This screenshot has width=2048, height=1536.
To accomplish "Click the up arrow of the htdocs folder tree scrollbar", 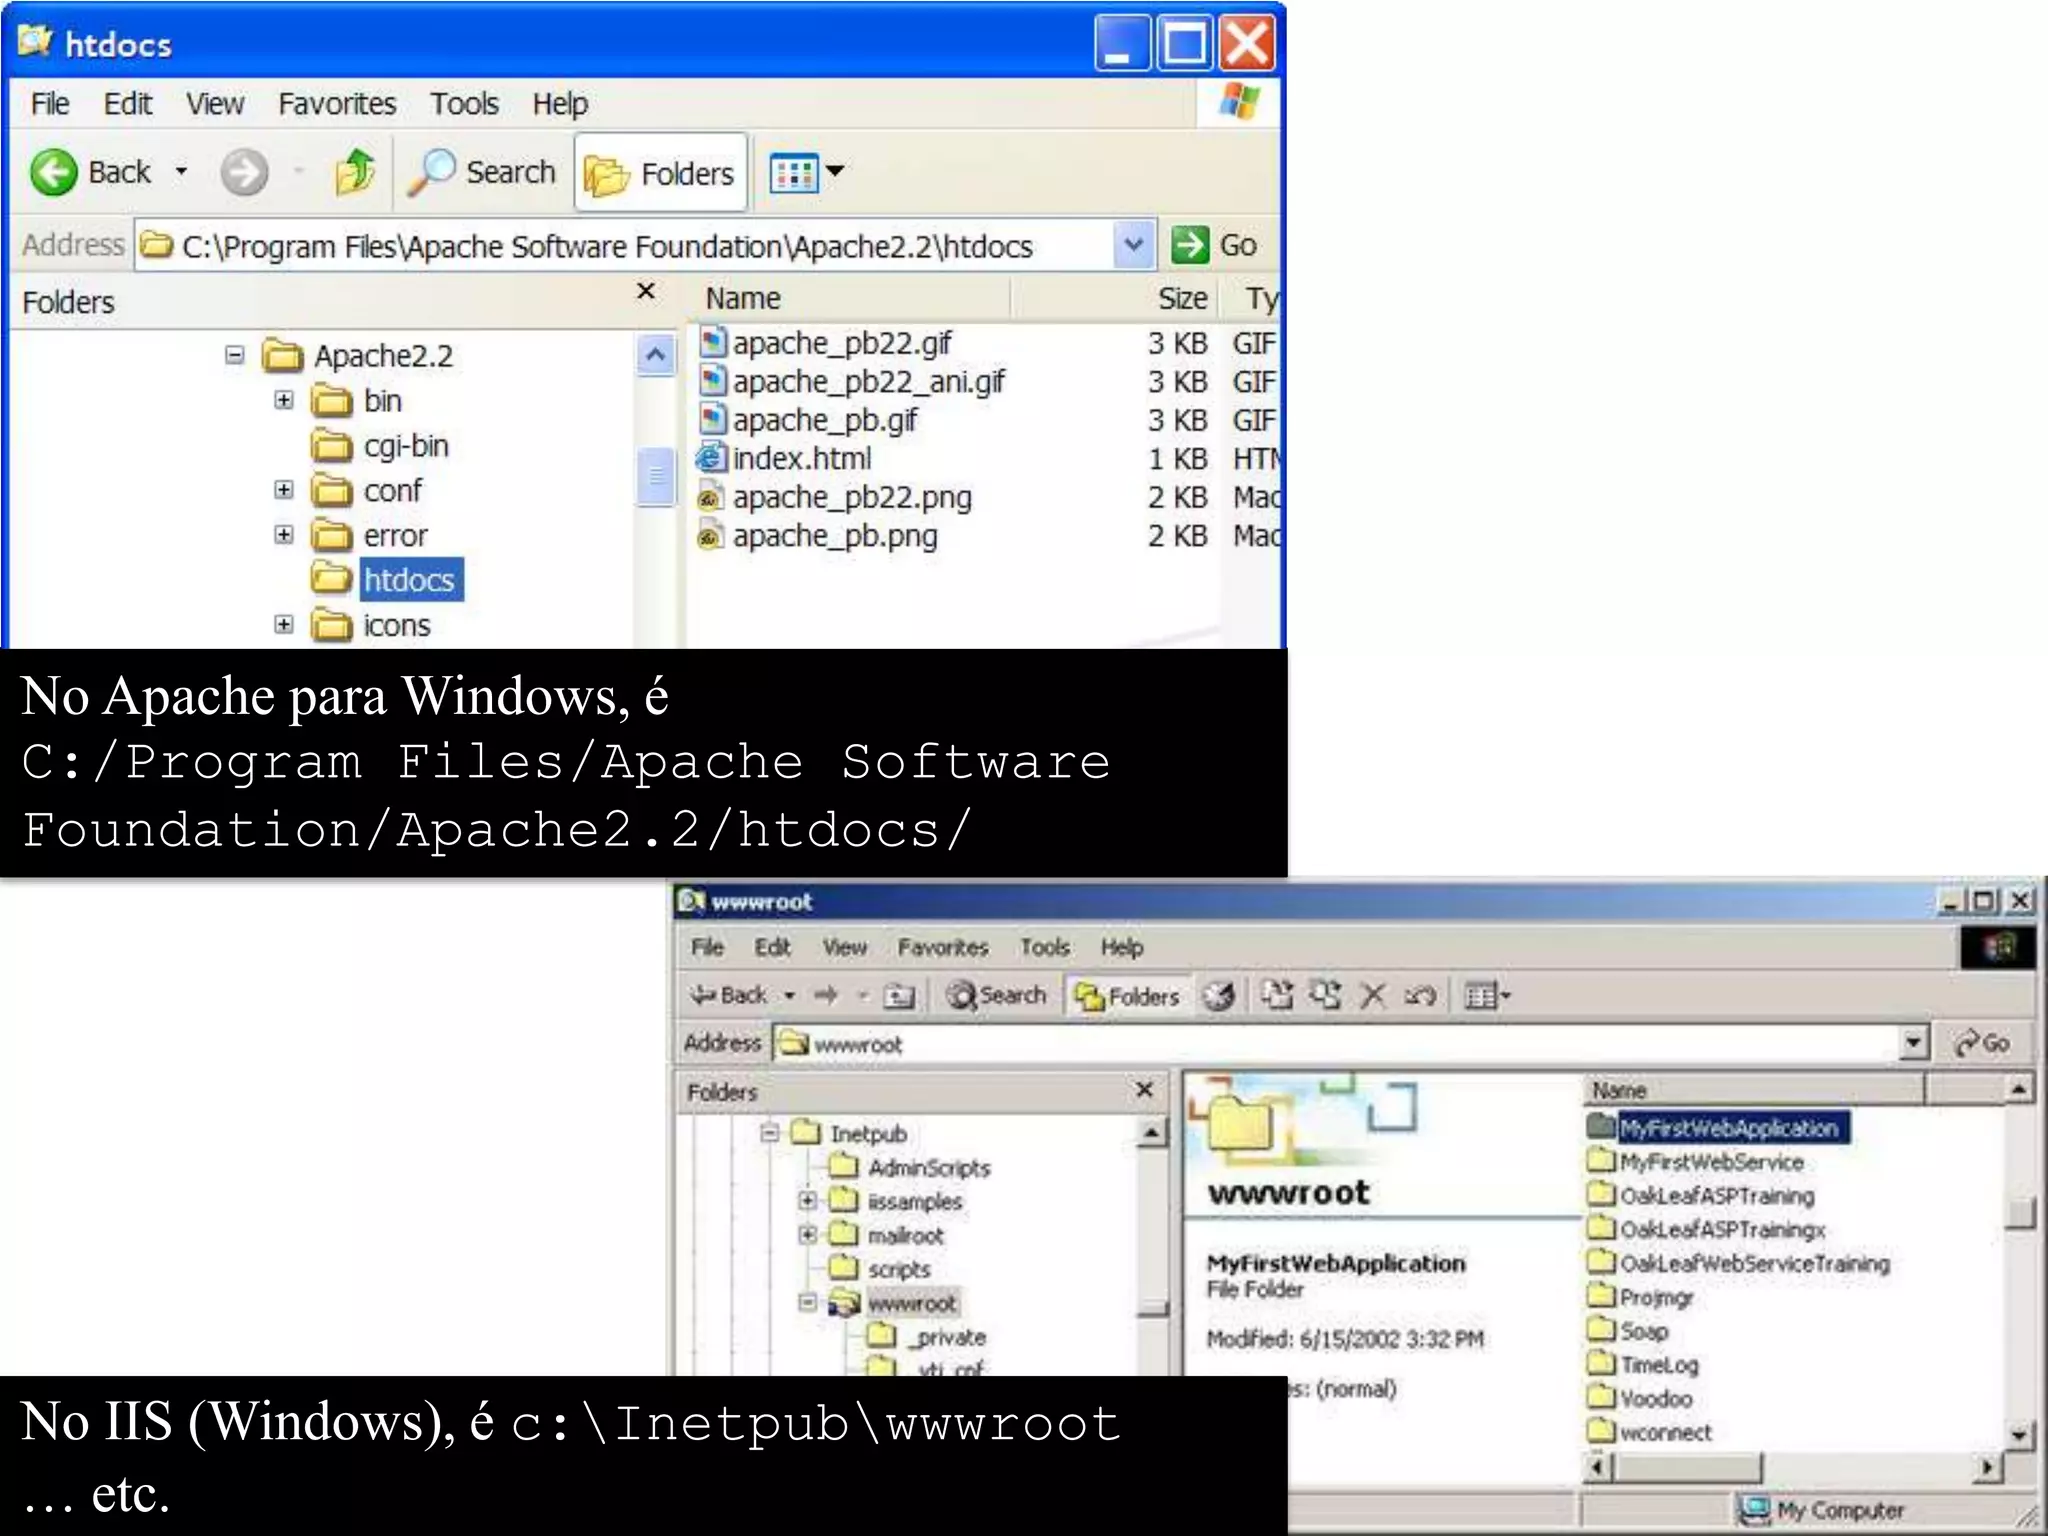I will pos(655,355).
